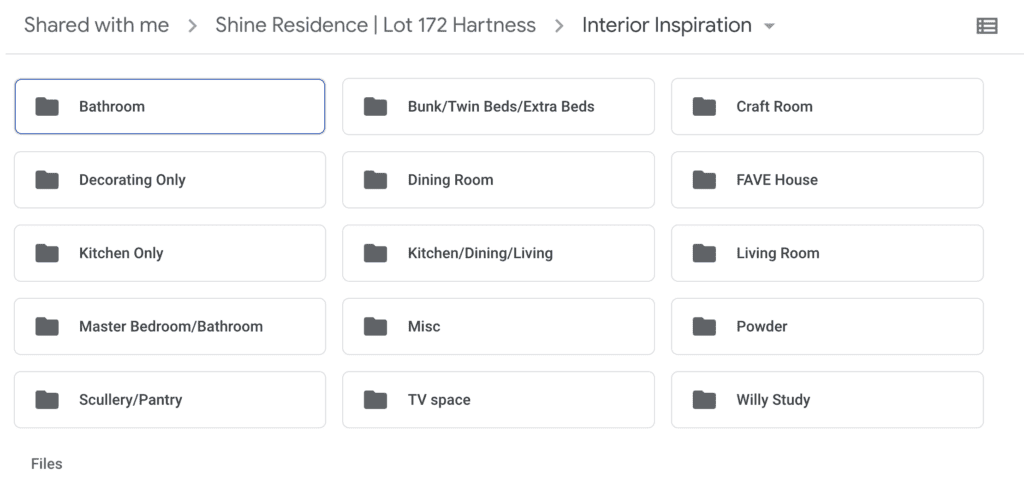Click the Kitchen Only folder icon
The width and height of the screenshot is (1024, 485).
[47, 253]
